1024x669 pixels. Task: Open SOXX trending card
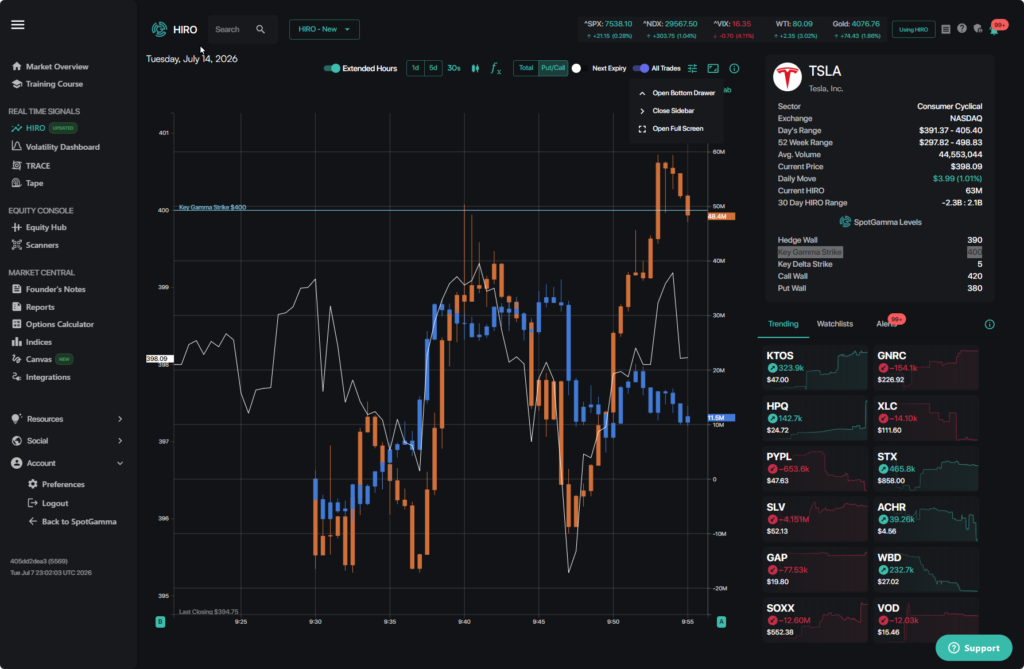[815, 620]
